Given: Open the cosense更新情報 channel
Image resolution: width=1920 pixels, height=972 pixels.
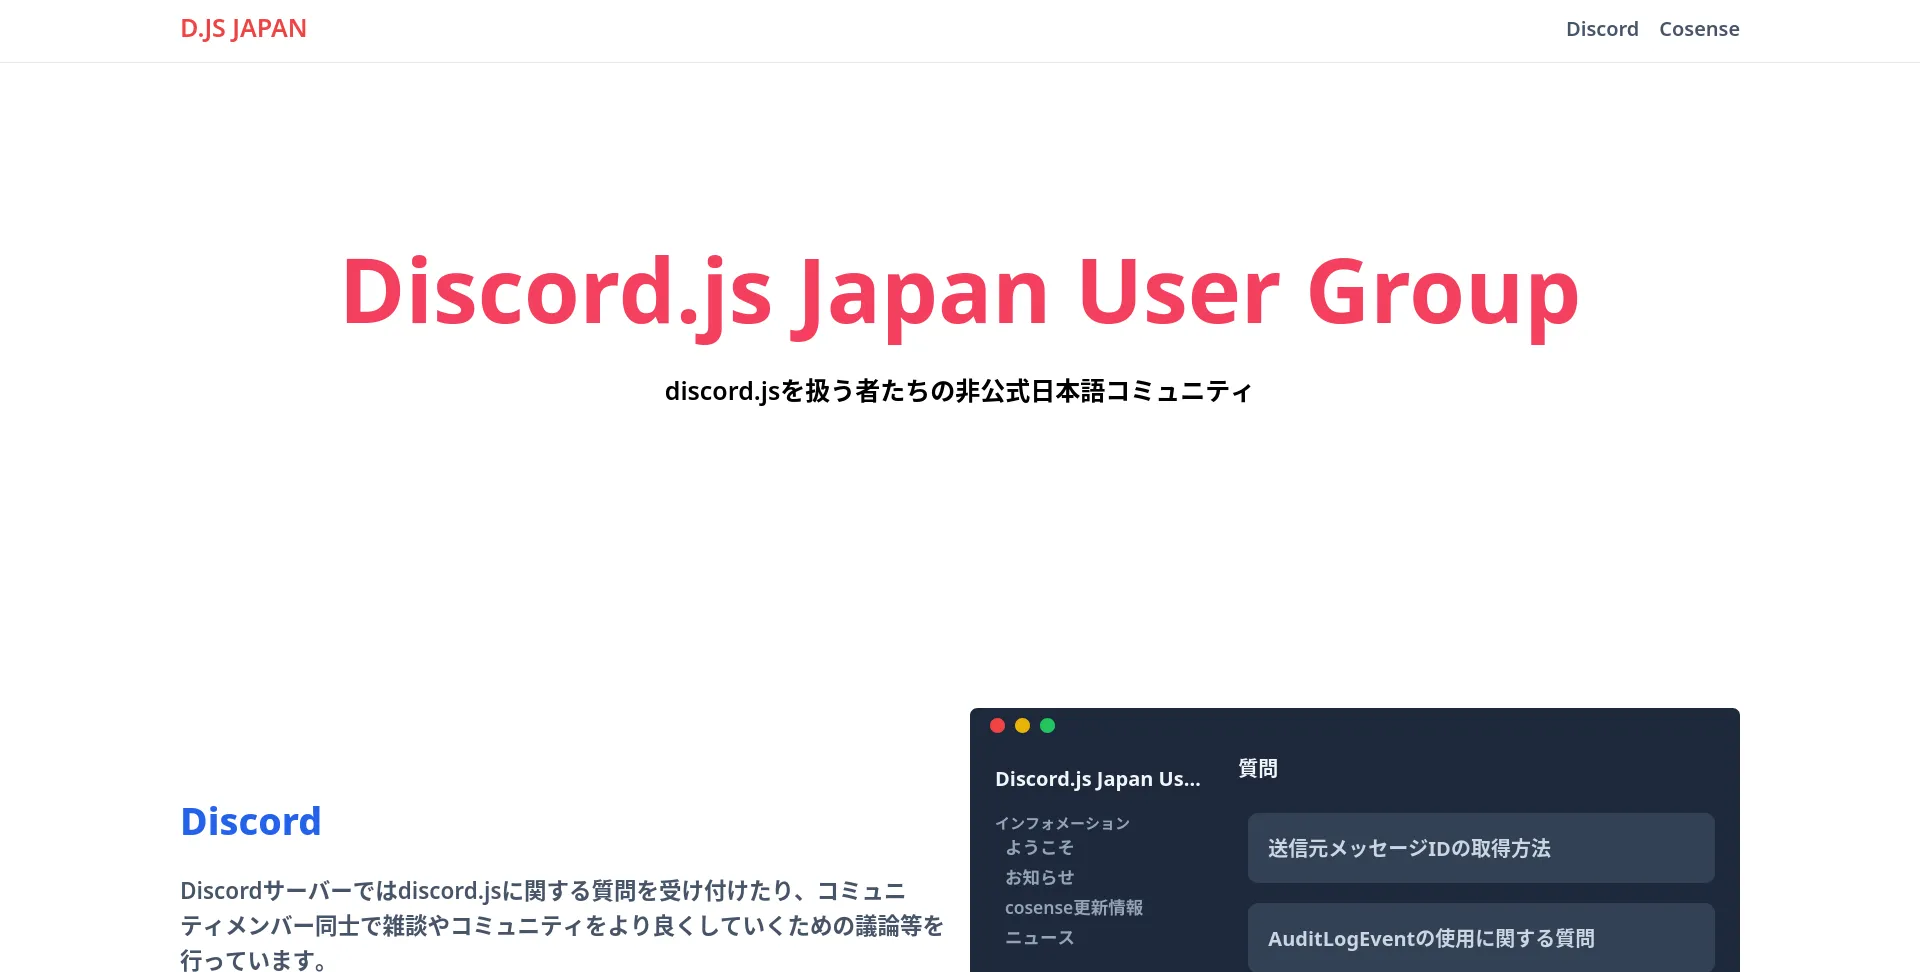Looking at the screenshot, I should point(1073,908).
